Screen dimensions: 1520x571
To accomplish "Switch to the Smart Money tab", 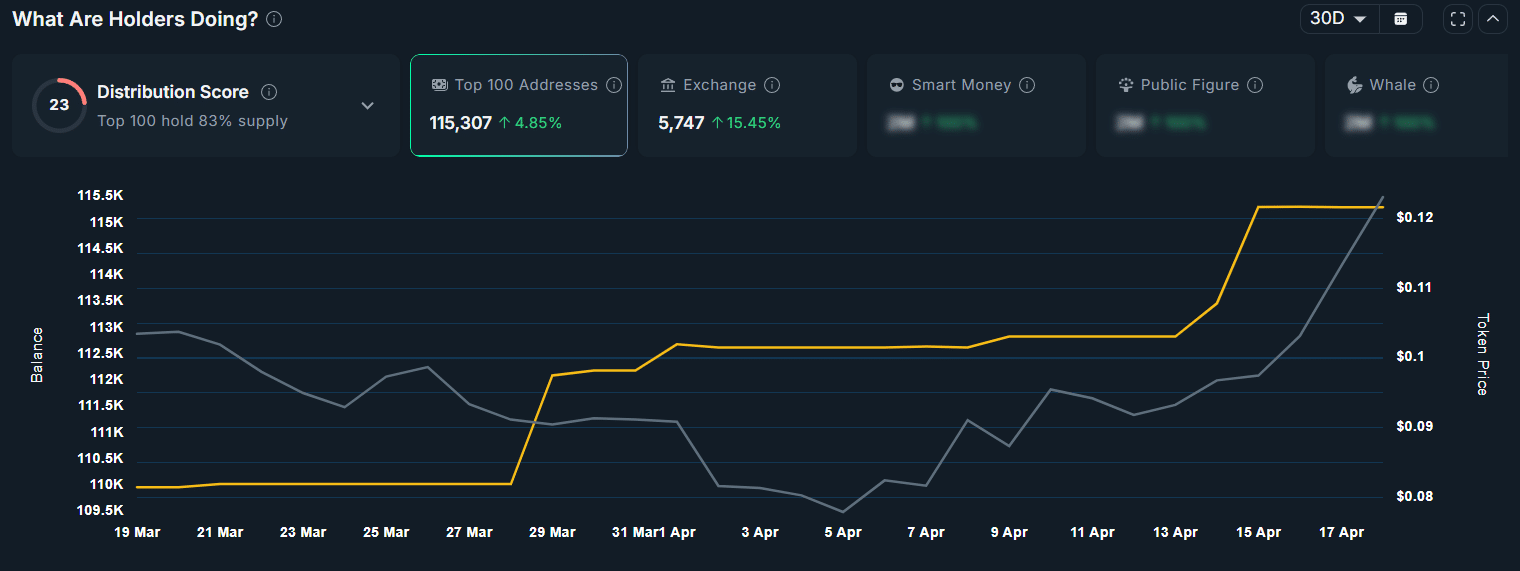I will [x=976, y=105].
